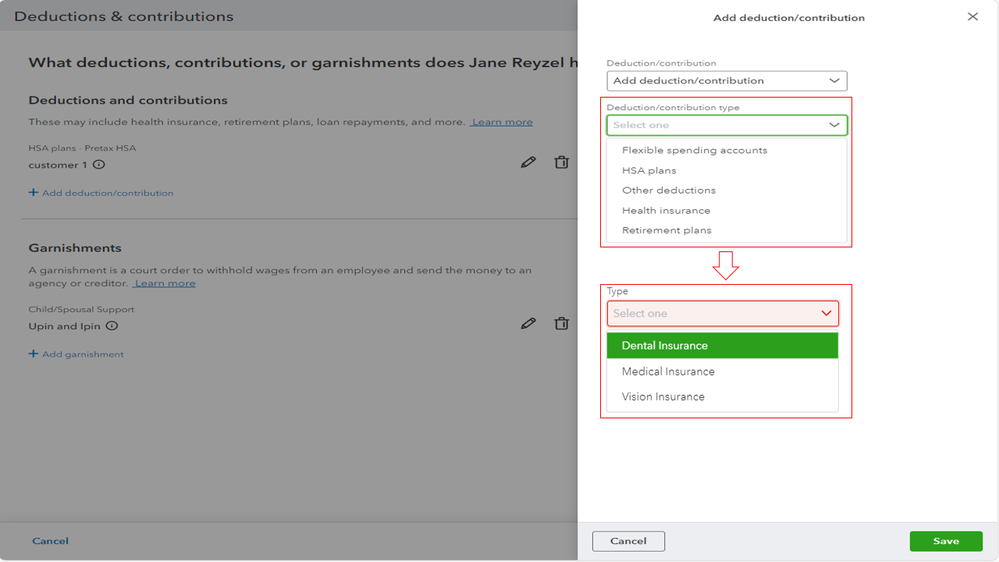Click the green Save button
Image resolution: width=999 pixels, height=562 pixels.
pyautogui.click(x=945, y=541)
